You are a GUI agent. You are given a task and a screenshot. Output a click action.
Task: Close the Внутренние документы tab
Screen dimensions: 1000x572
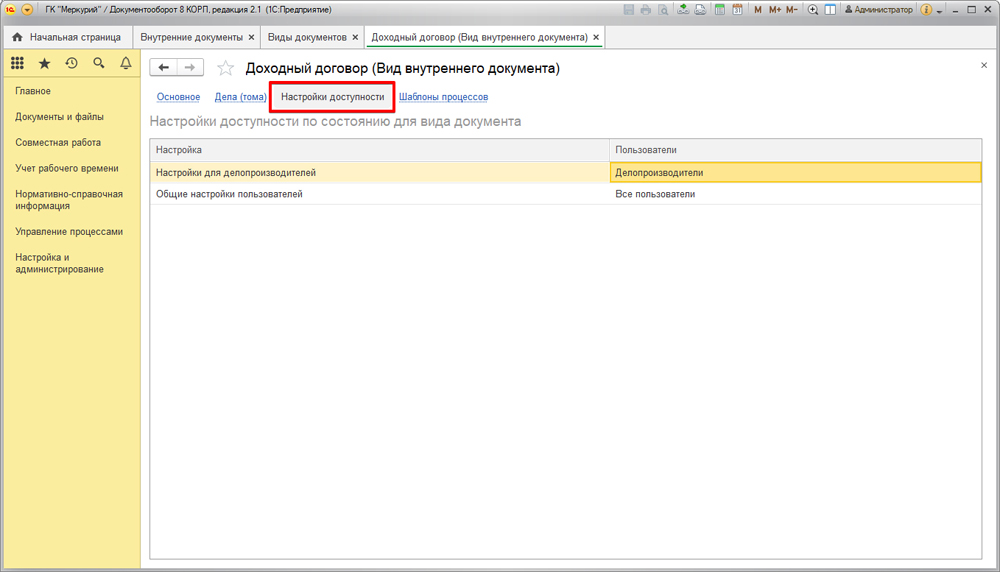tap(251, 37)
